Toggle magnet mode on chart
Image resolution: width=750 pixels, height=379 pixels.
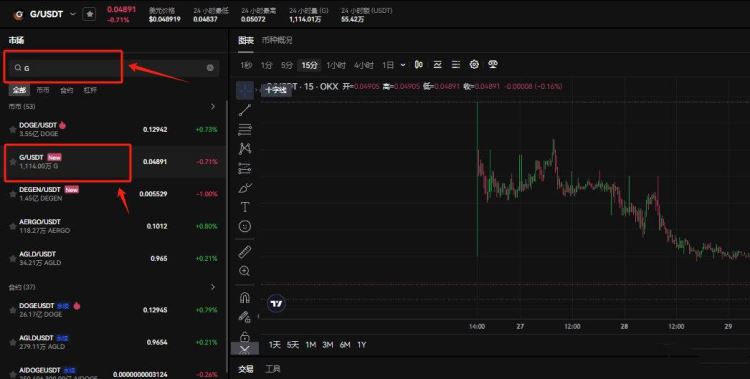coord(245,298)
